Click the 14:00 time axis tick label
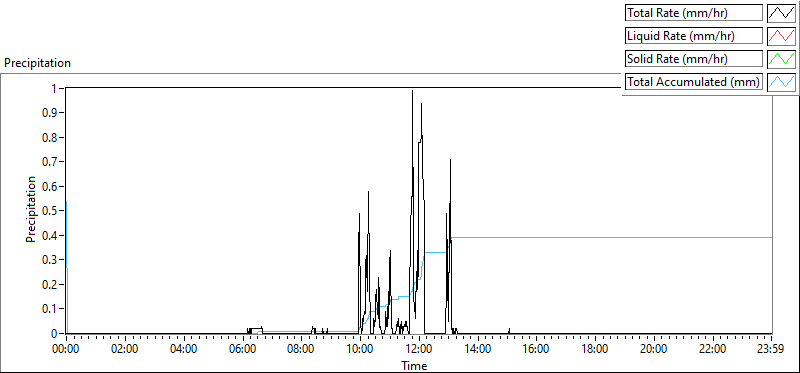This screenshot has height=373, width=800. pos(478,350)
